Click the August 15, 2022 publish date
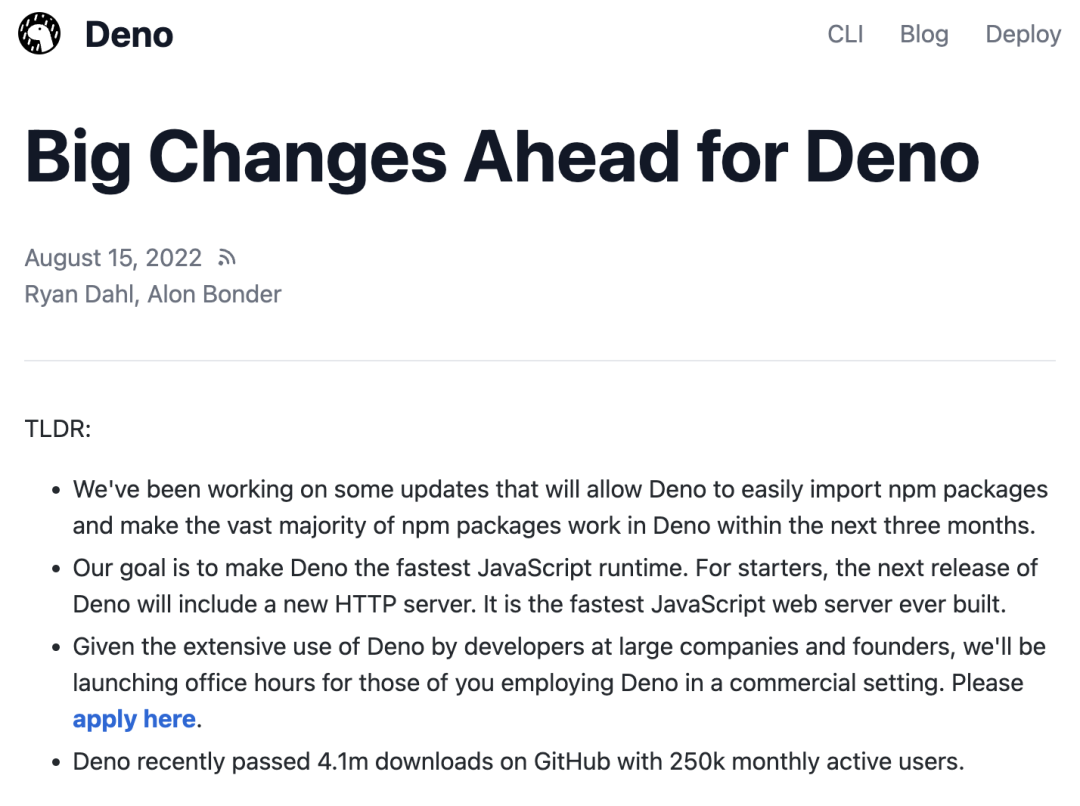 click(x=113, y=258)
